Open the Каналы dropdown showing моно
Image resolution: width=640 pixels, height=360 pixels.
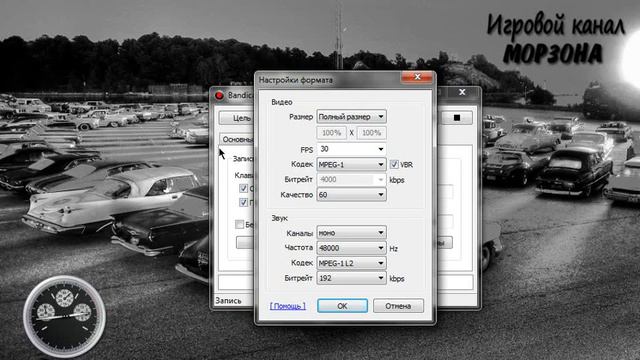click(351, 233)
